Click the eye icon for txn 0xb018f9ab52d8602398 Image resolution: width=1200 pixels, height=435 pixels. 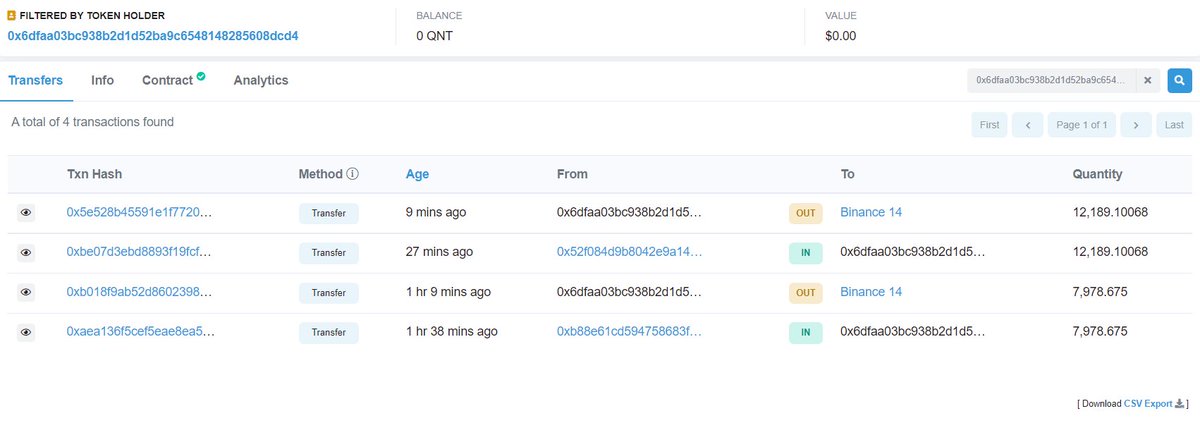(x=26, y=293)
